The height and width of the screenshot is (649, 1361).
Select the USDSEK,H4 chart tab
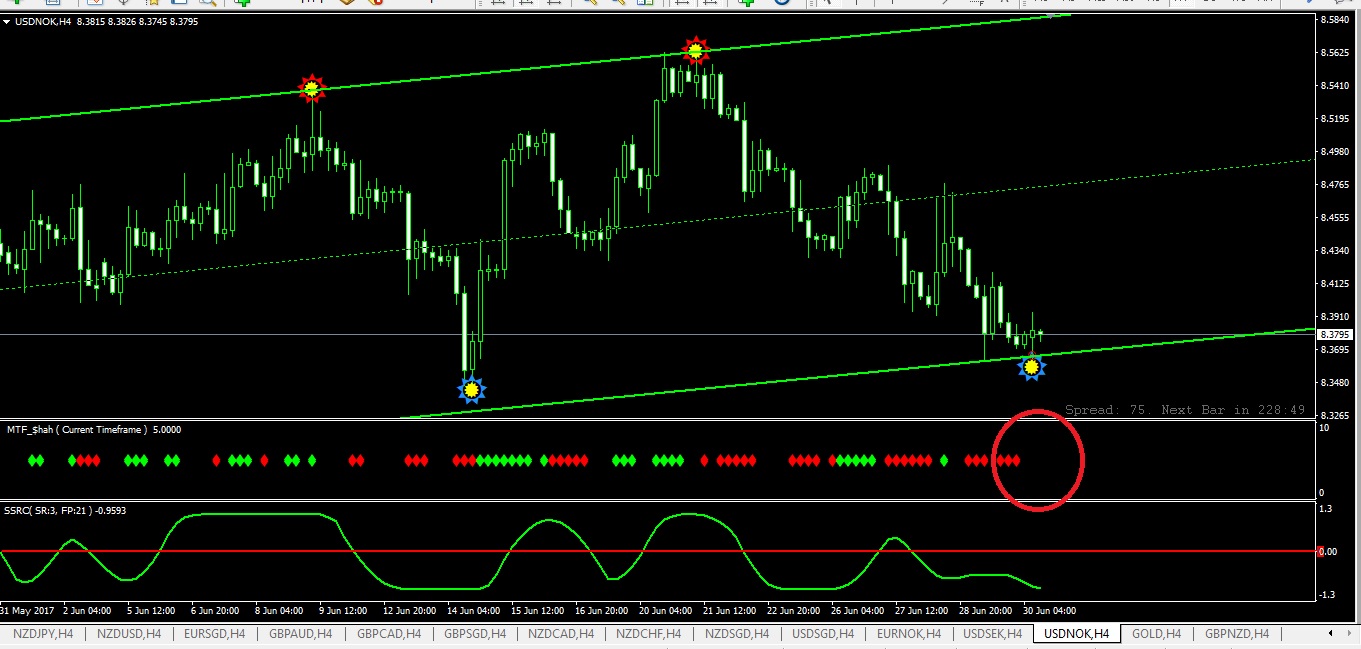click(992, 634)
